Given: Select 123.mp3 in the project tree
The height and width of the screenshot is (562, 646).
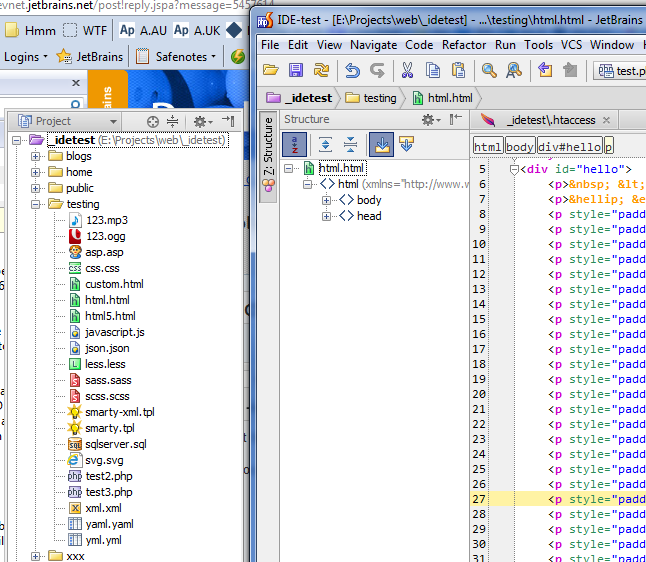Looking at the screenshot, I should click(x=106, y=220).
